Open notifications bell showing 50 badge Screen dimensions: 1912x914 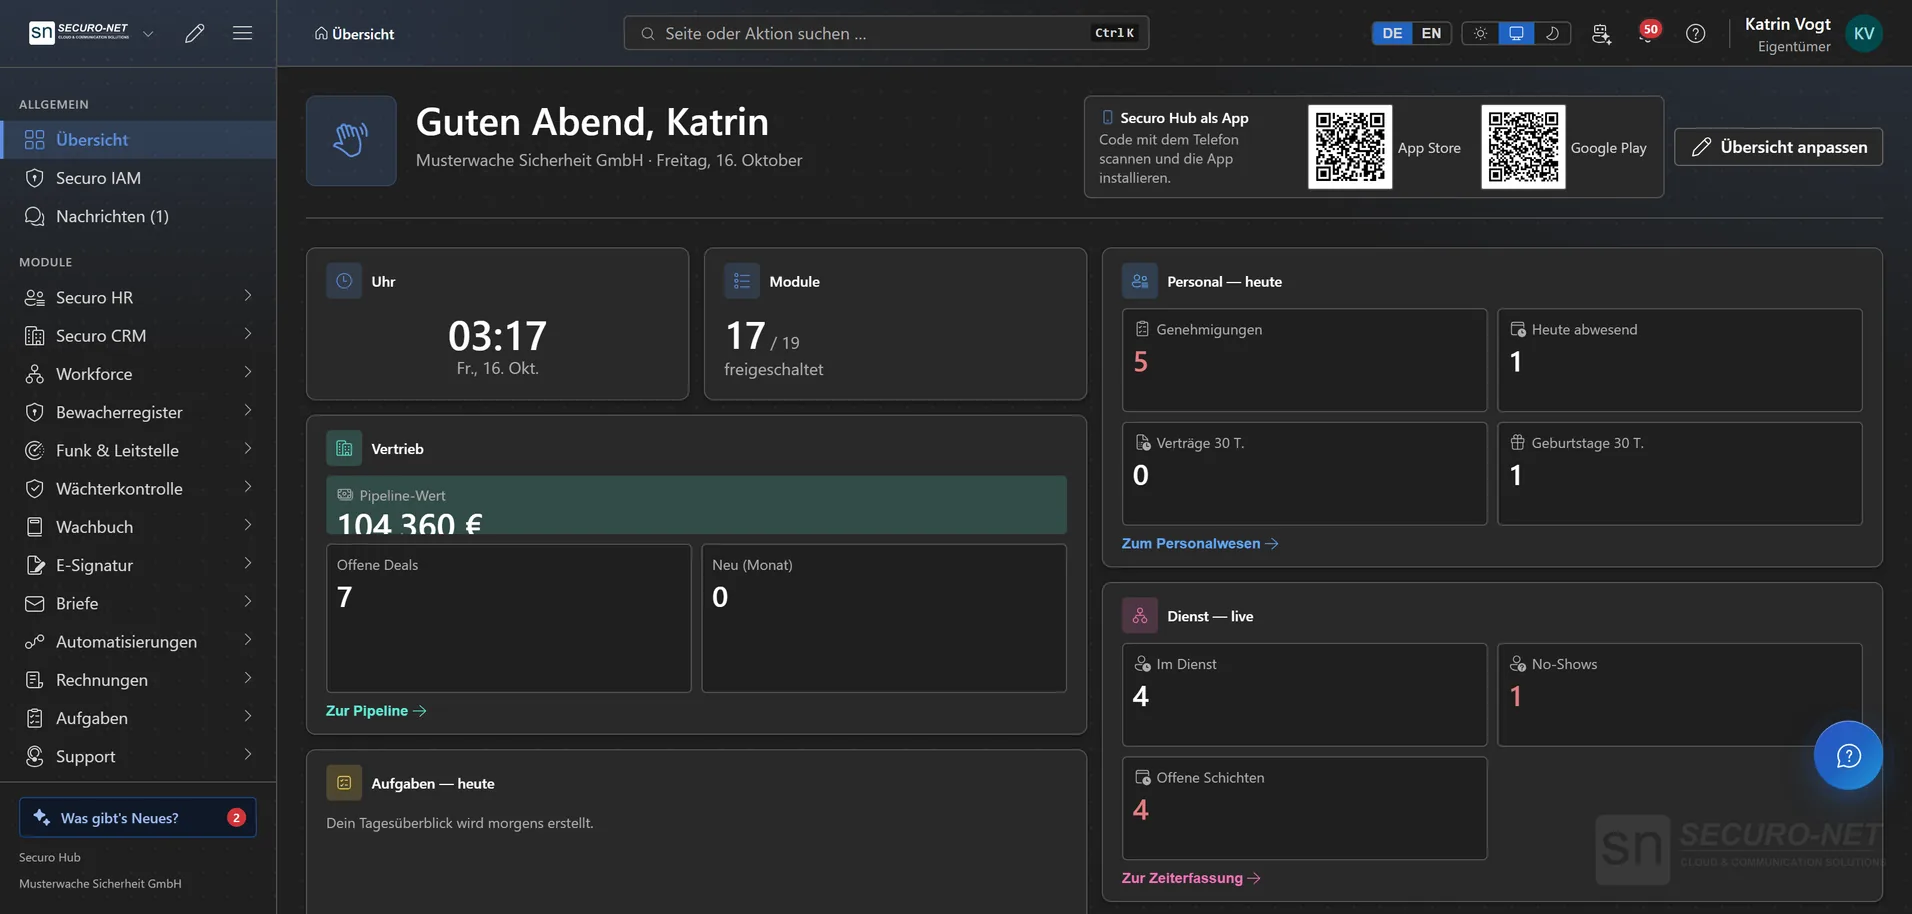(1647, 33)
